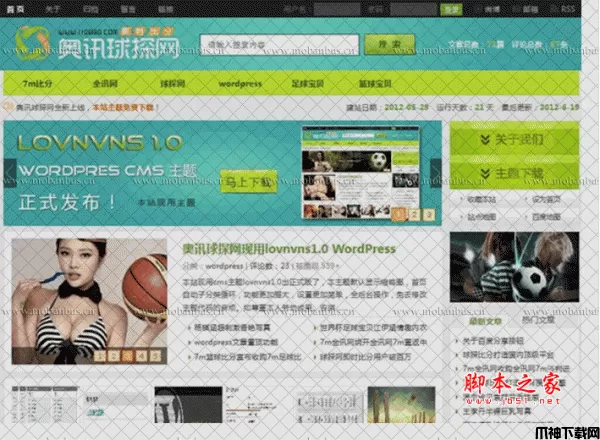Image resolution: width=600 pixels, height=440 pixels.
Task: Click the RSS link in the top bar
Action: 568,9
